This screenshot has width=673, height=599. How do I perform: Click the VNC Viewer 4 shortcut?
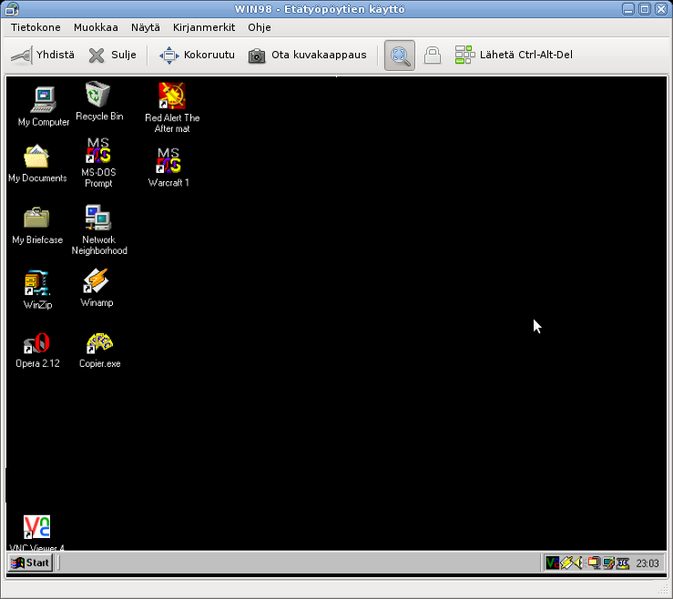37,527
